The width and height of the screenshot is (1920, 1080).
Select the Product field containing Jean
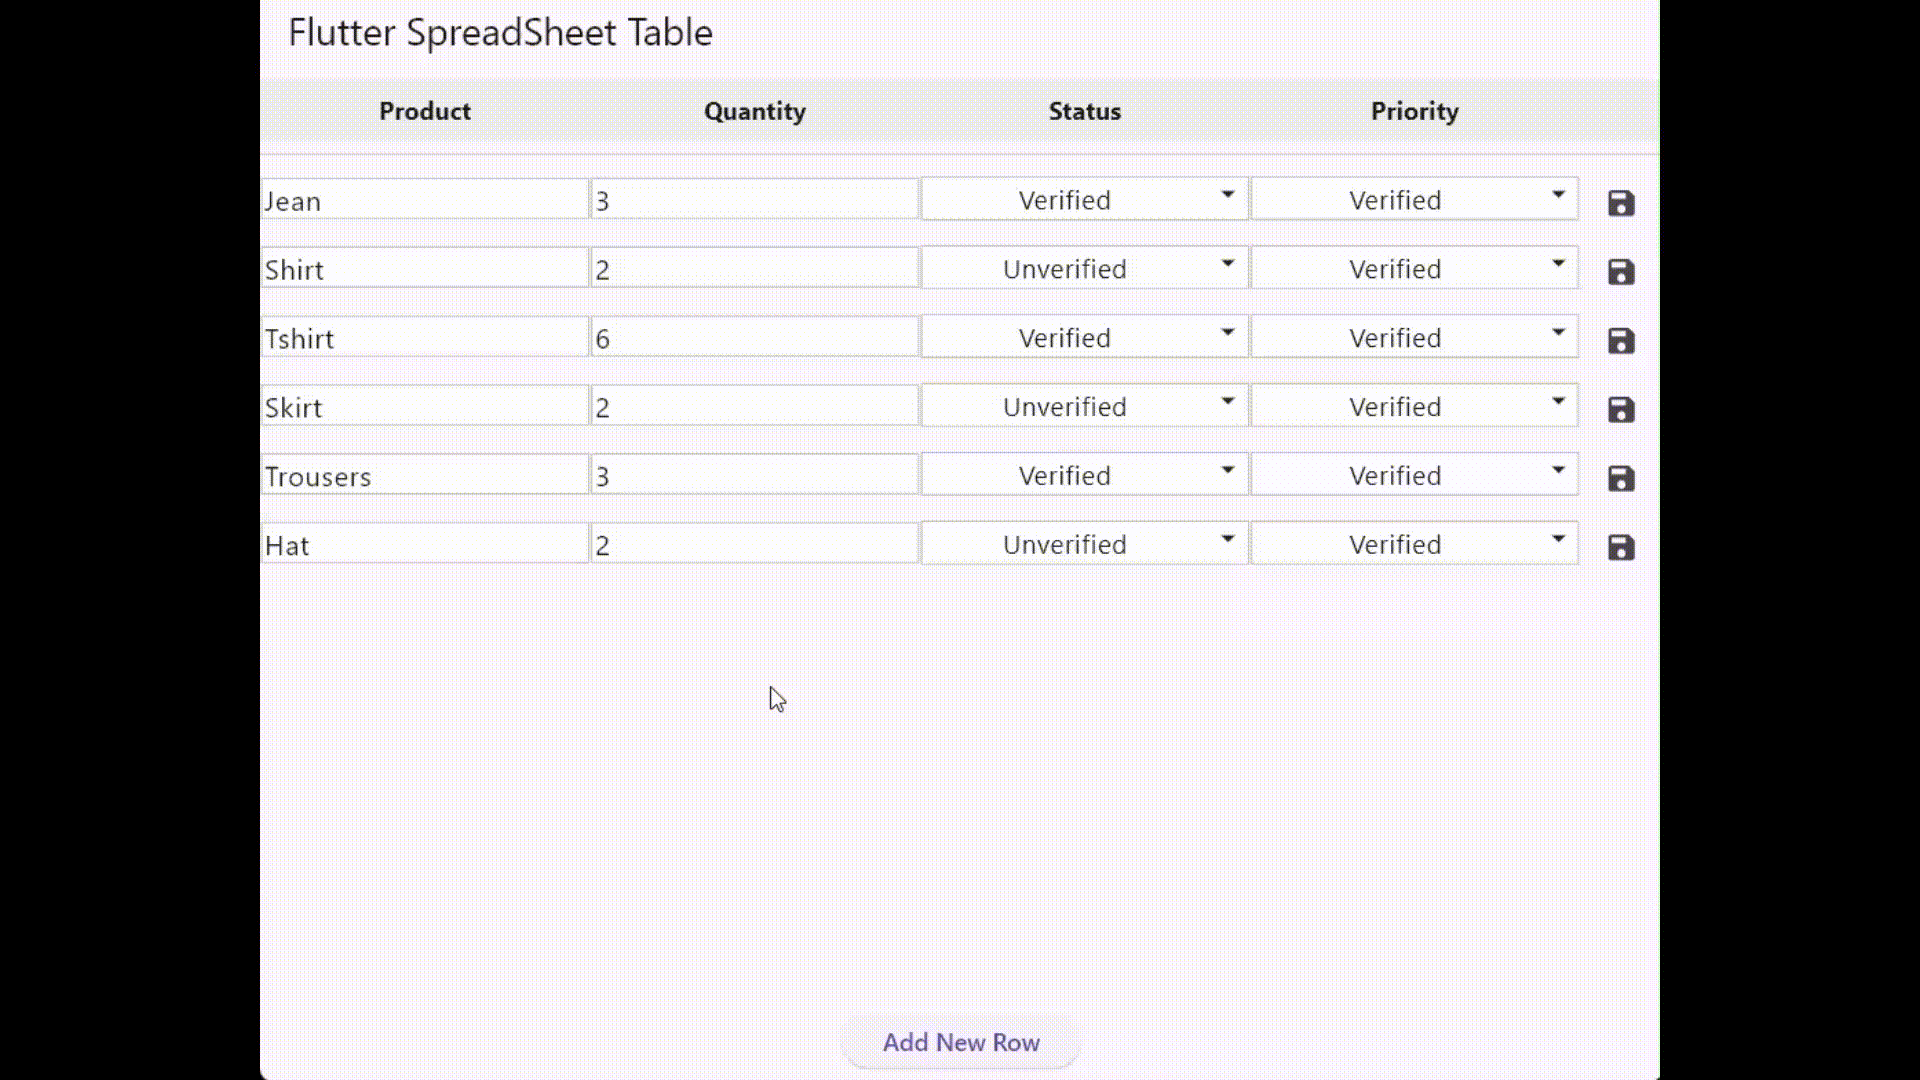[x=424, y=199]
